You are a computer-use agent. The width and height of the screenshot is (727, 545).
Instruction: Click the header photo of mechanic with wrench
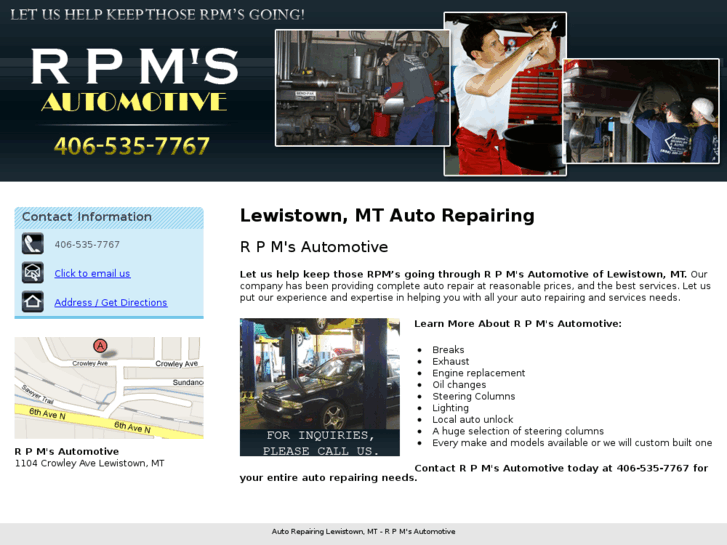point(505,94)
